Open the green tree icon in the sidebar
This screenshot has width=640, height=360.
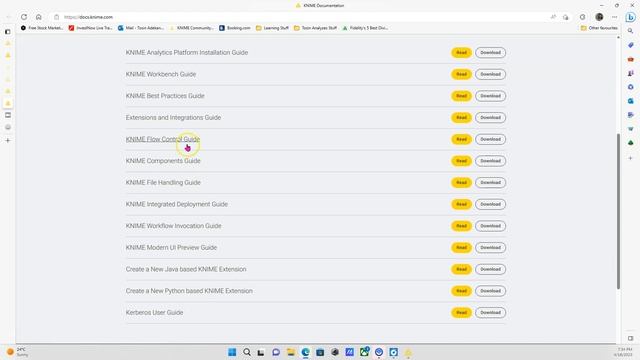631,142
